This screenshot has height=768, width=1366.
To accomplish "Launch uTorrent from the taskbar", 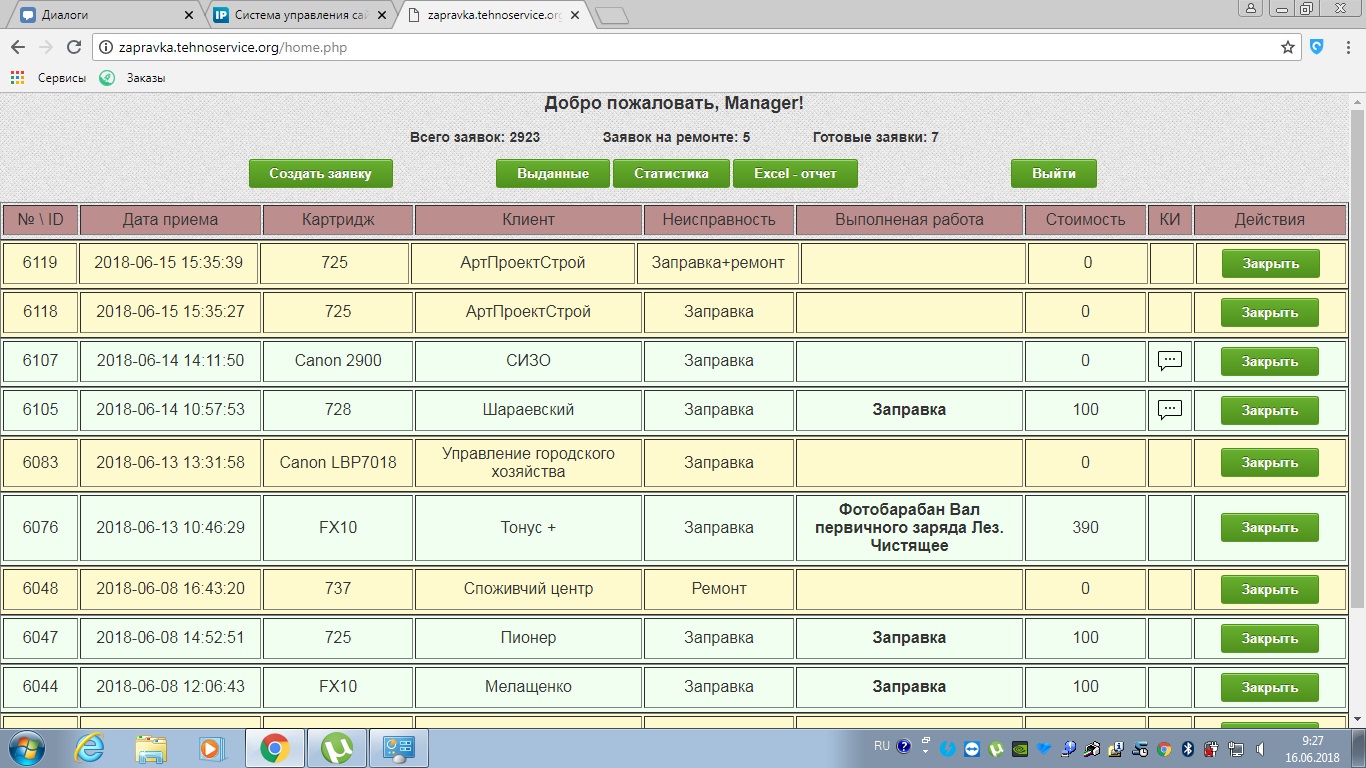I will click(336, 748).
